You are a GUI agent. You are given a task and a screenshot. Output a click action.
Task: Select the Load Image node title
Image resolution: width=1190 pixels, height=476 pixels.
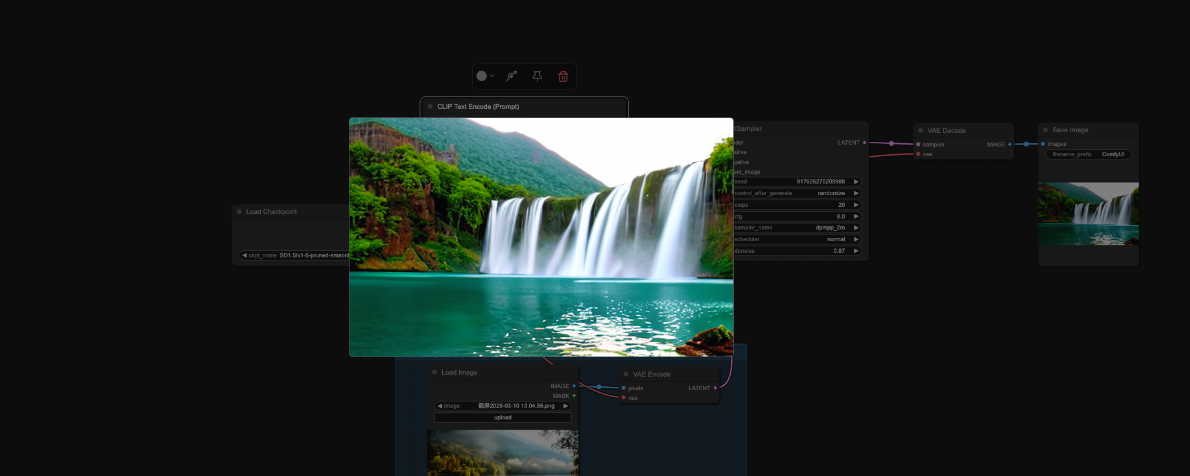459,373
